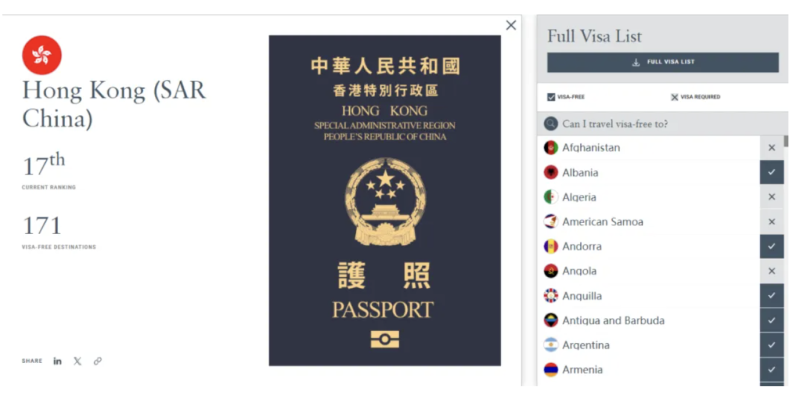Click the Afghanistan flag icon
Image resolution: width=800 pixels, height=403 pixels.
pos(551,148)
